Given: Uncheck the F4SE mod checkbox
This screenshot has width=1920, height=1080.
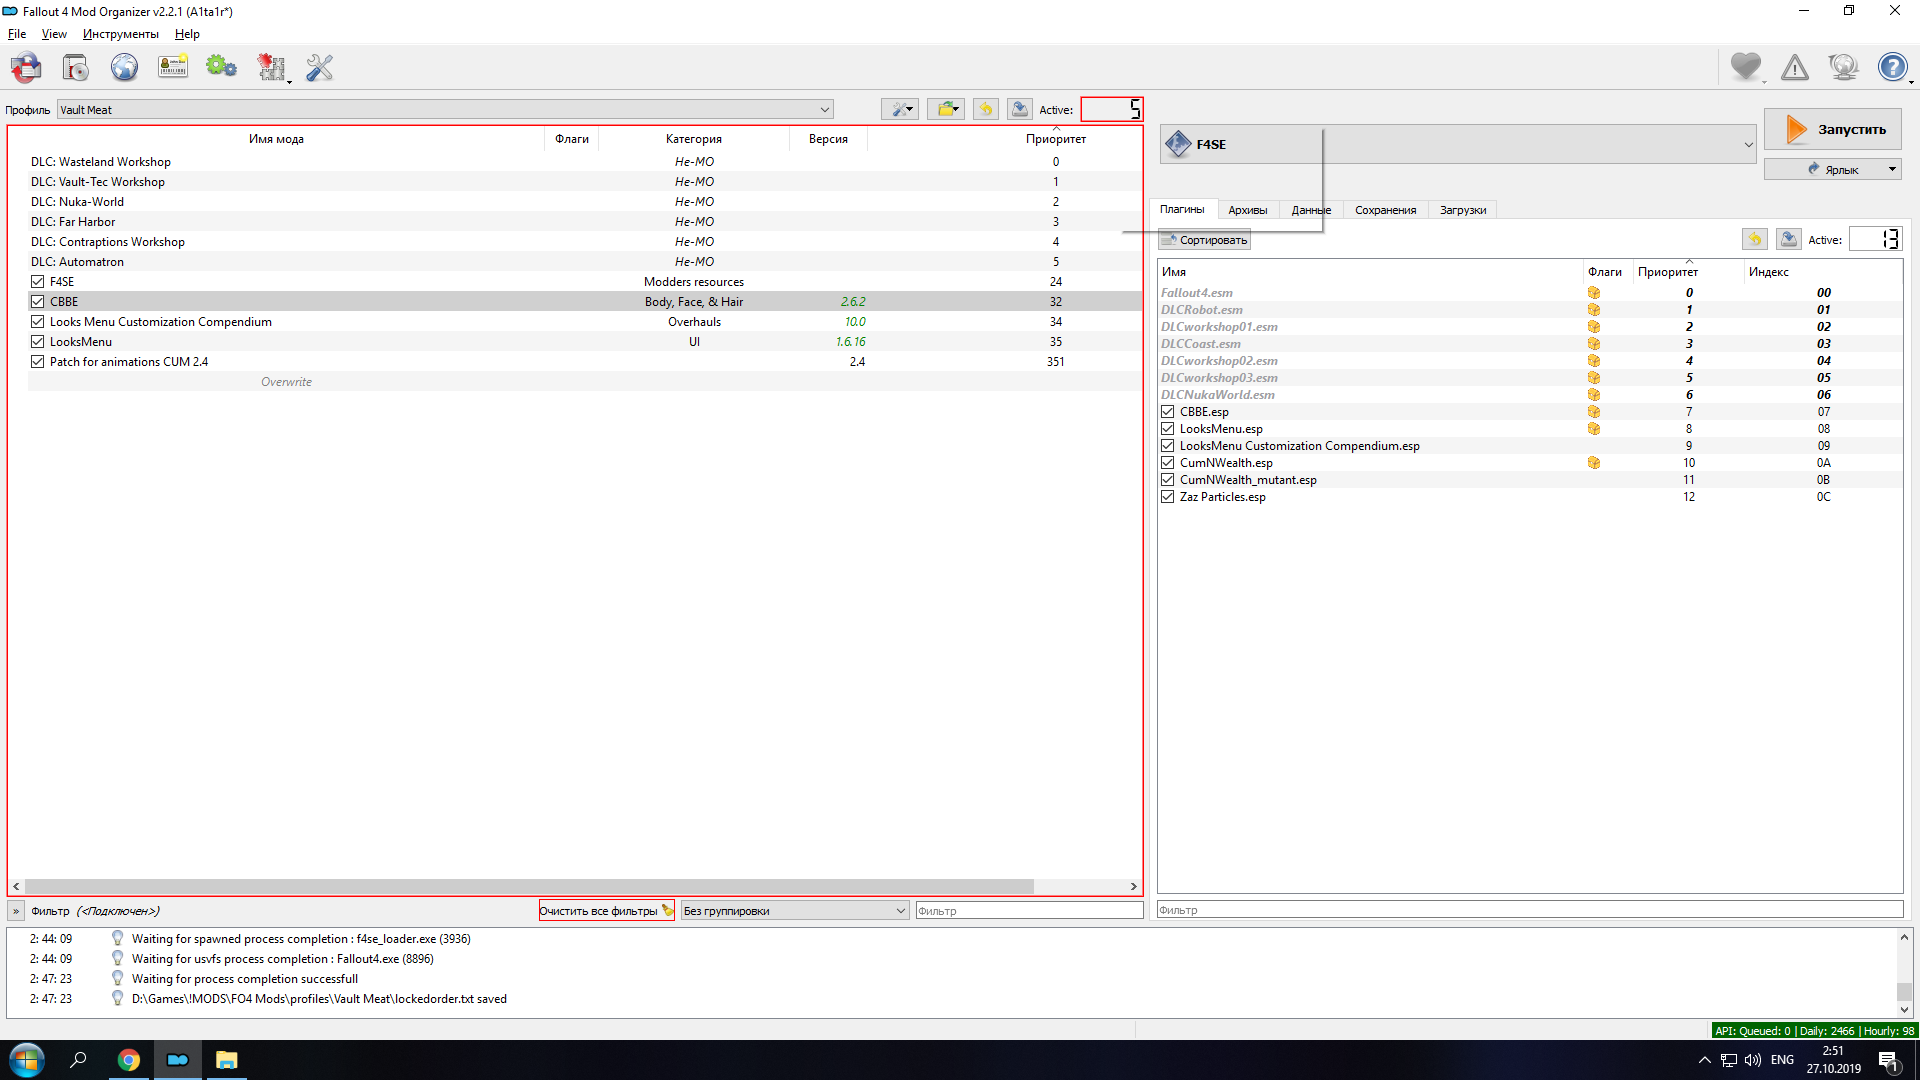Looking at the screenshot, I should [x=38, y=282].
